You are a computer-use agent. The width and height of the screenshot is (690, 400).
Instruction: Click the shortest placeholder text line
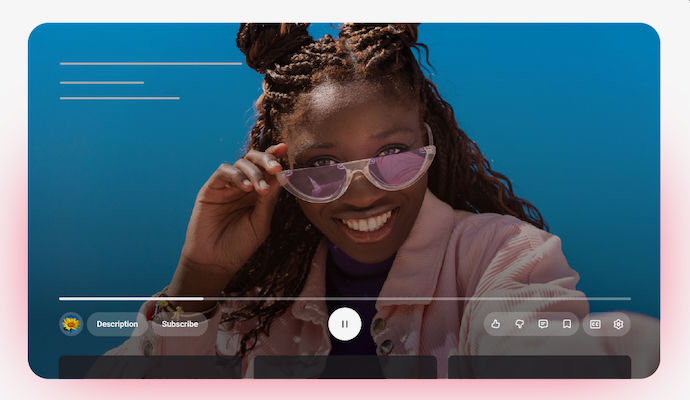point(102,82)
